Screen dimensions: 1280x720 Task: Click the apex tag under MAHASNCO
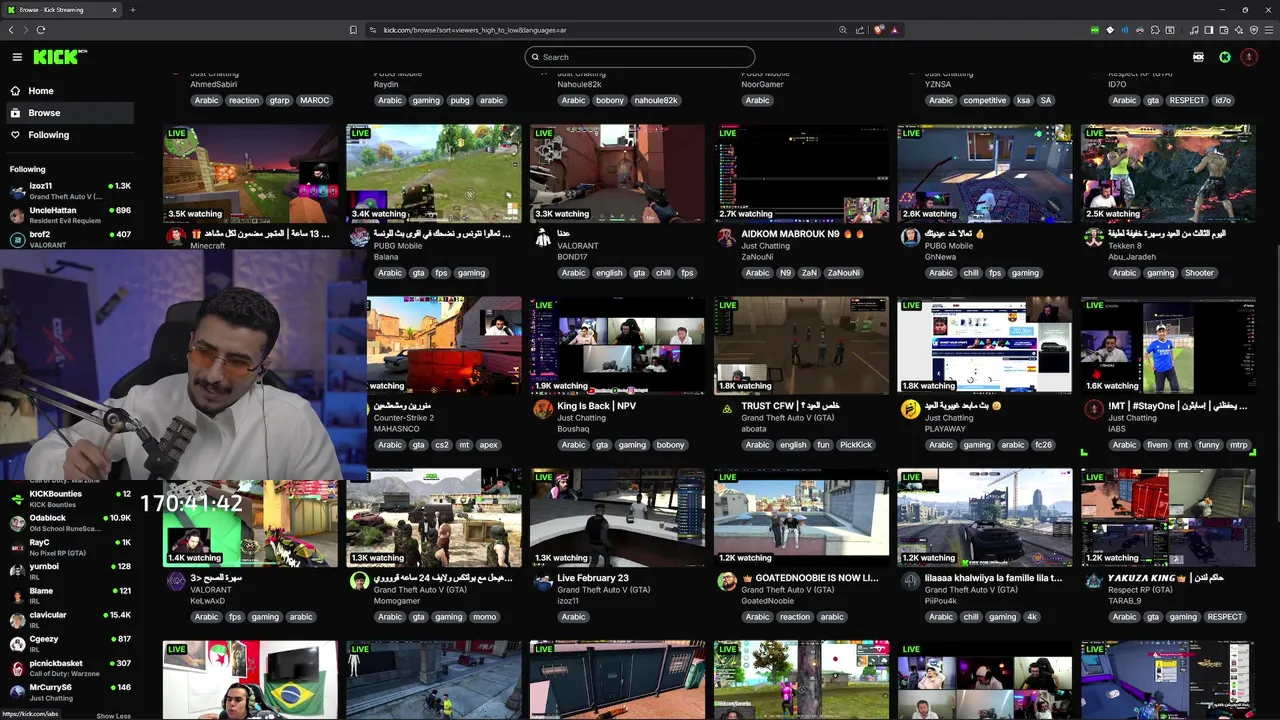pyautogui.click(x=488, y=445)
